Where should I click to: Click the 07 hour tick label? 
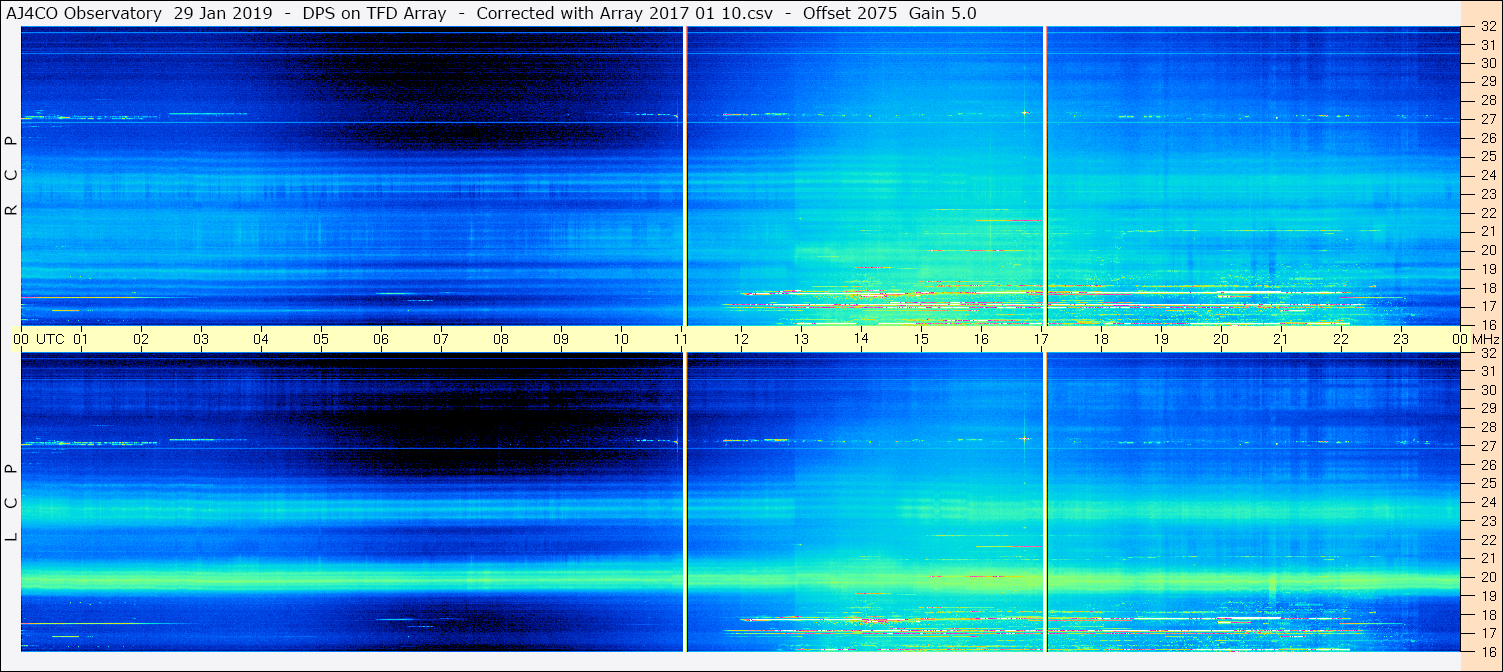[441, 339]
